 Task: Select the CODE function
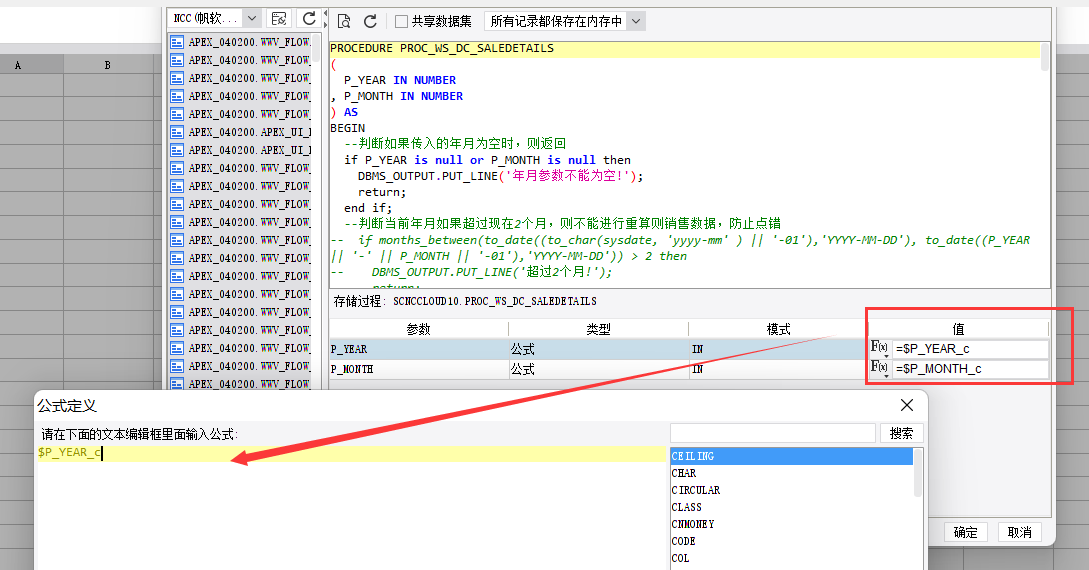coord(792,541)
